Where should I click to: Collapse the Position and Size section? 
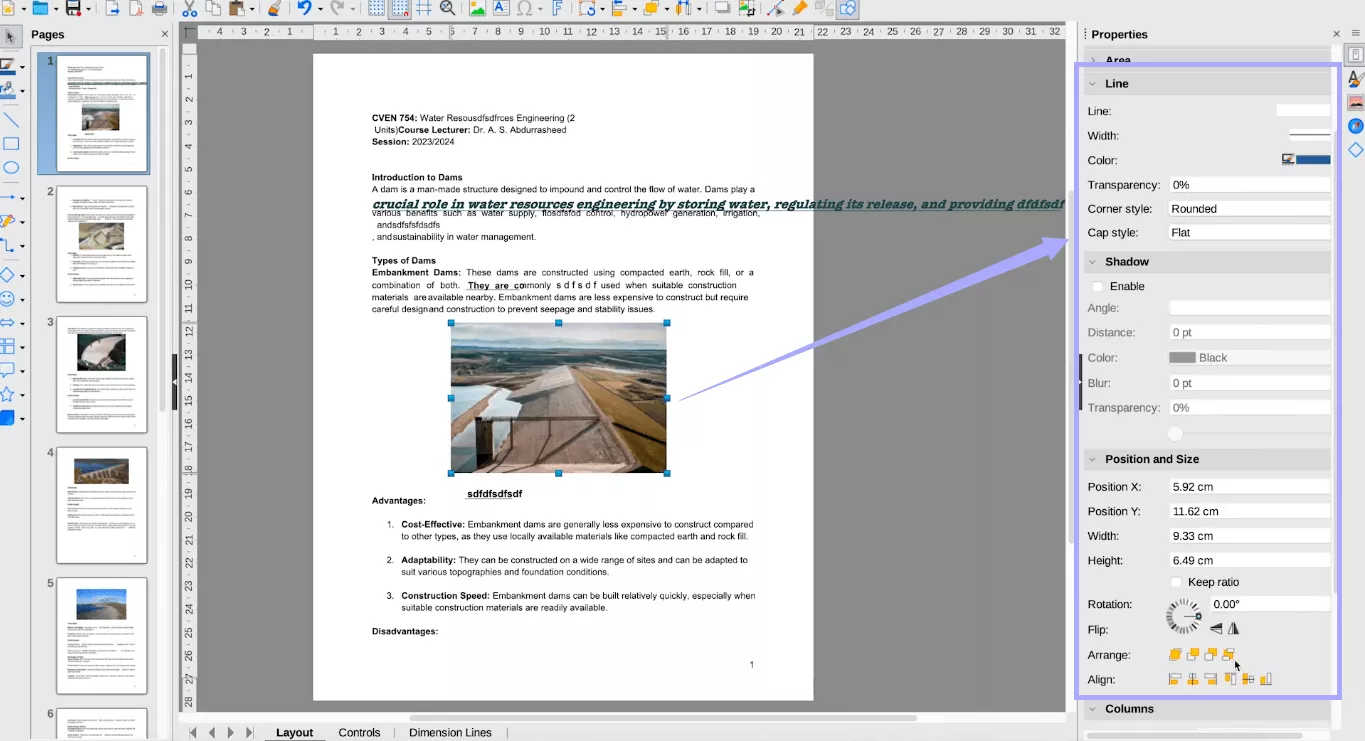(x=1091, y=459)
